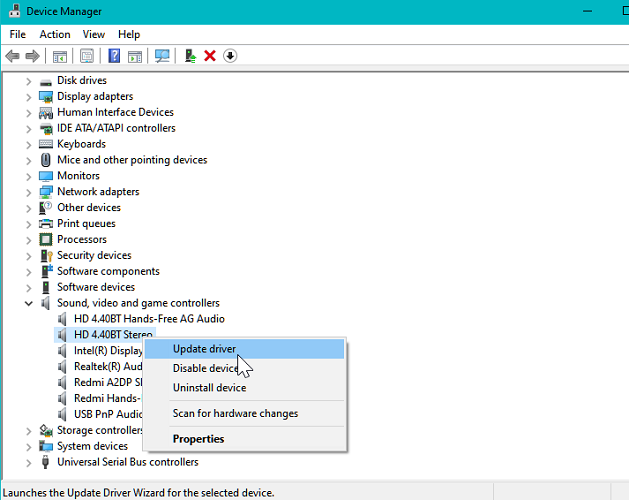Open the View menu
The image size is (629, 500).
point(94,35)
